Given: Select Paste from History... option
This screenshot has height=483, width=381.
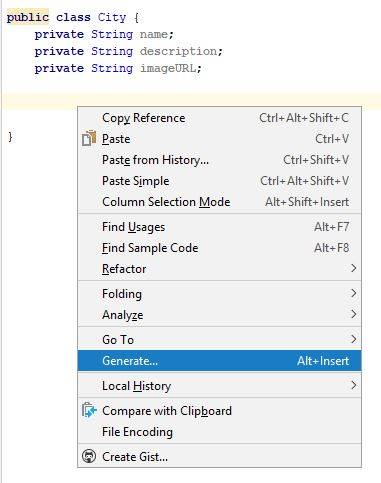Looking at the screenshot, I should 219,160.
